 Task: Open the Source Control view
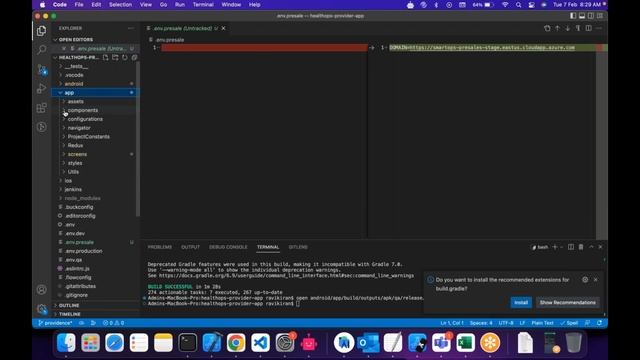point(42,69)
